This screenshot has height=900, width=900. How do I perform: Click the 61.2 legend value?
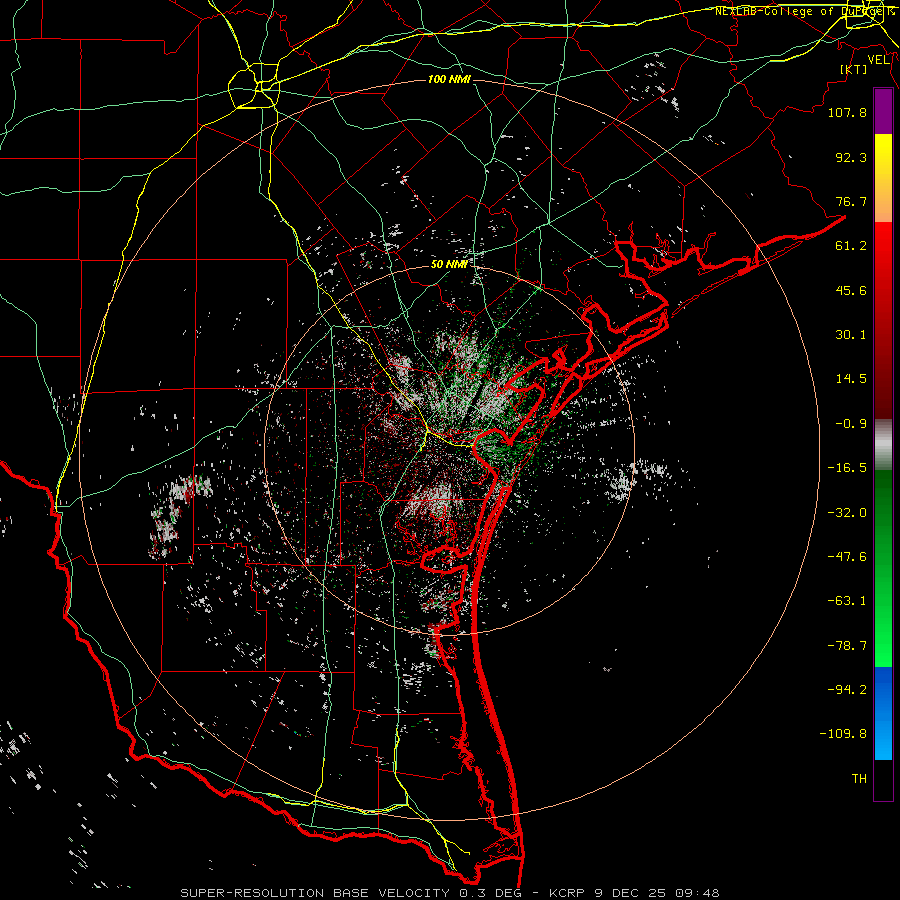click(x=851, y=246)
